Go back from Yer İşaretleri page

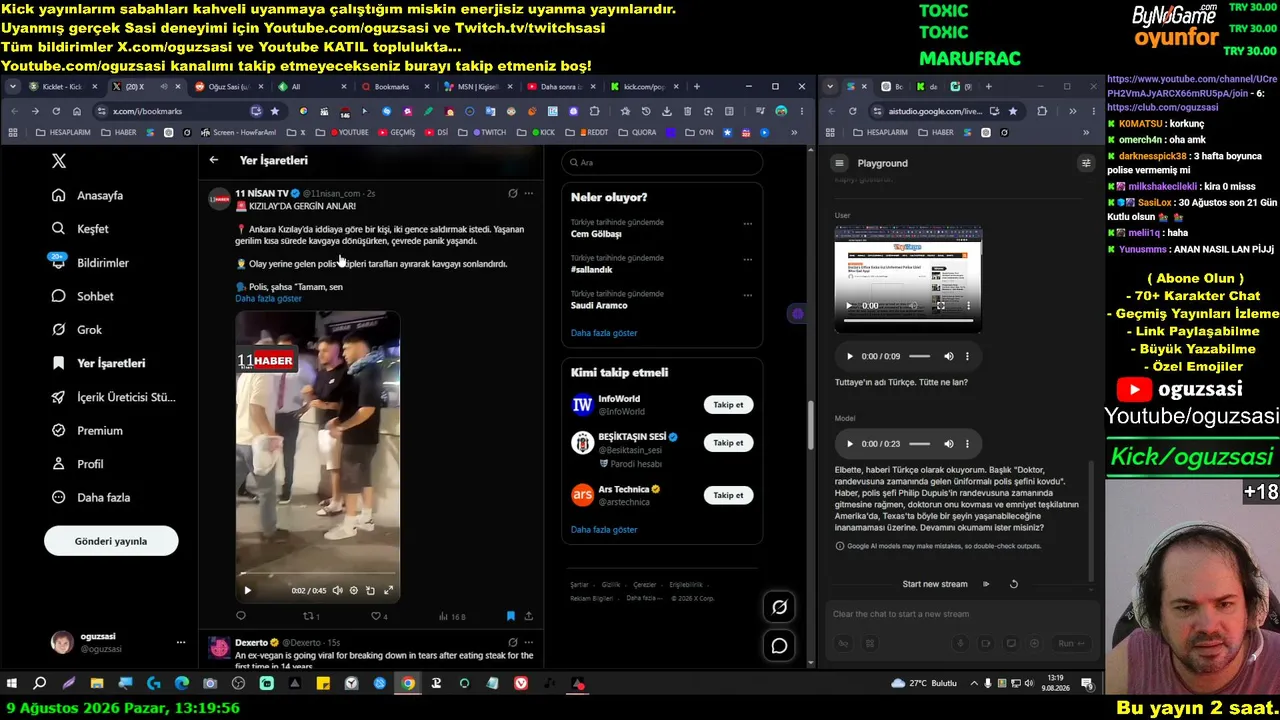214,160
